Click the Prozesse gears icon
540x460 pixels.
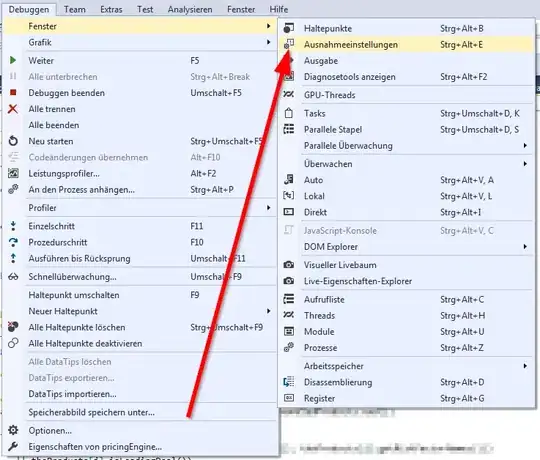pyautogui.click(x=289, y=347)
